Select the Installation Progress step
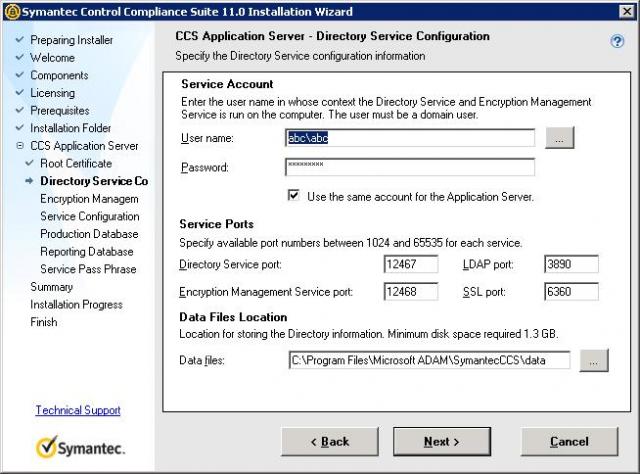Image resolution: width=640 pixels, height=474 pixels. click(76, 304)
